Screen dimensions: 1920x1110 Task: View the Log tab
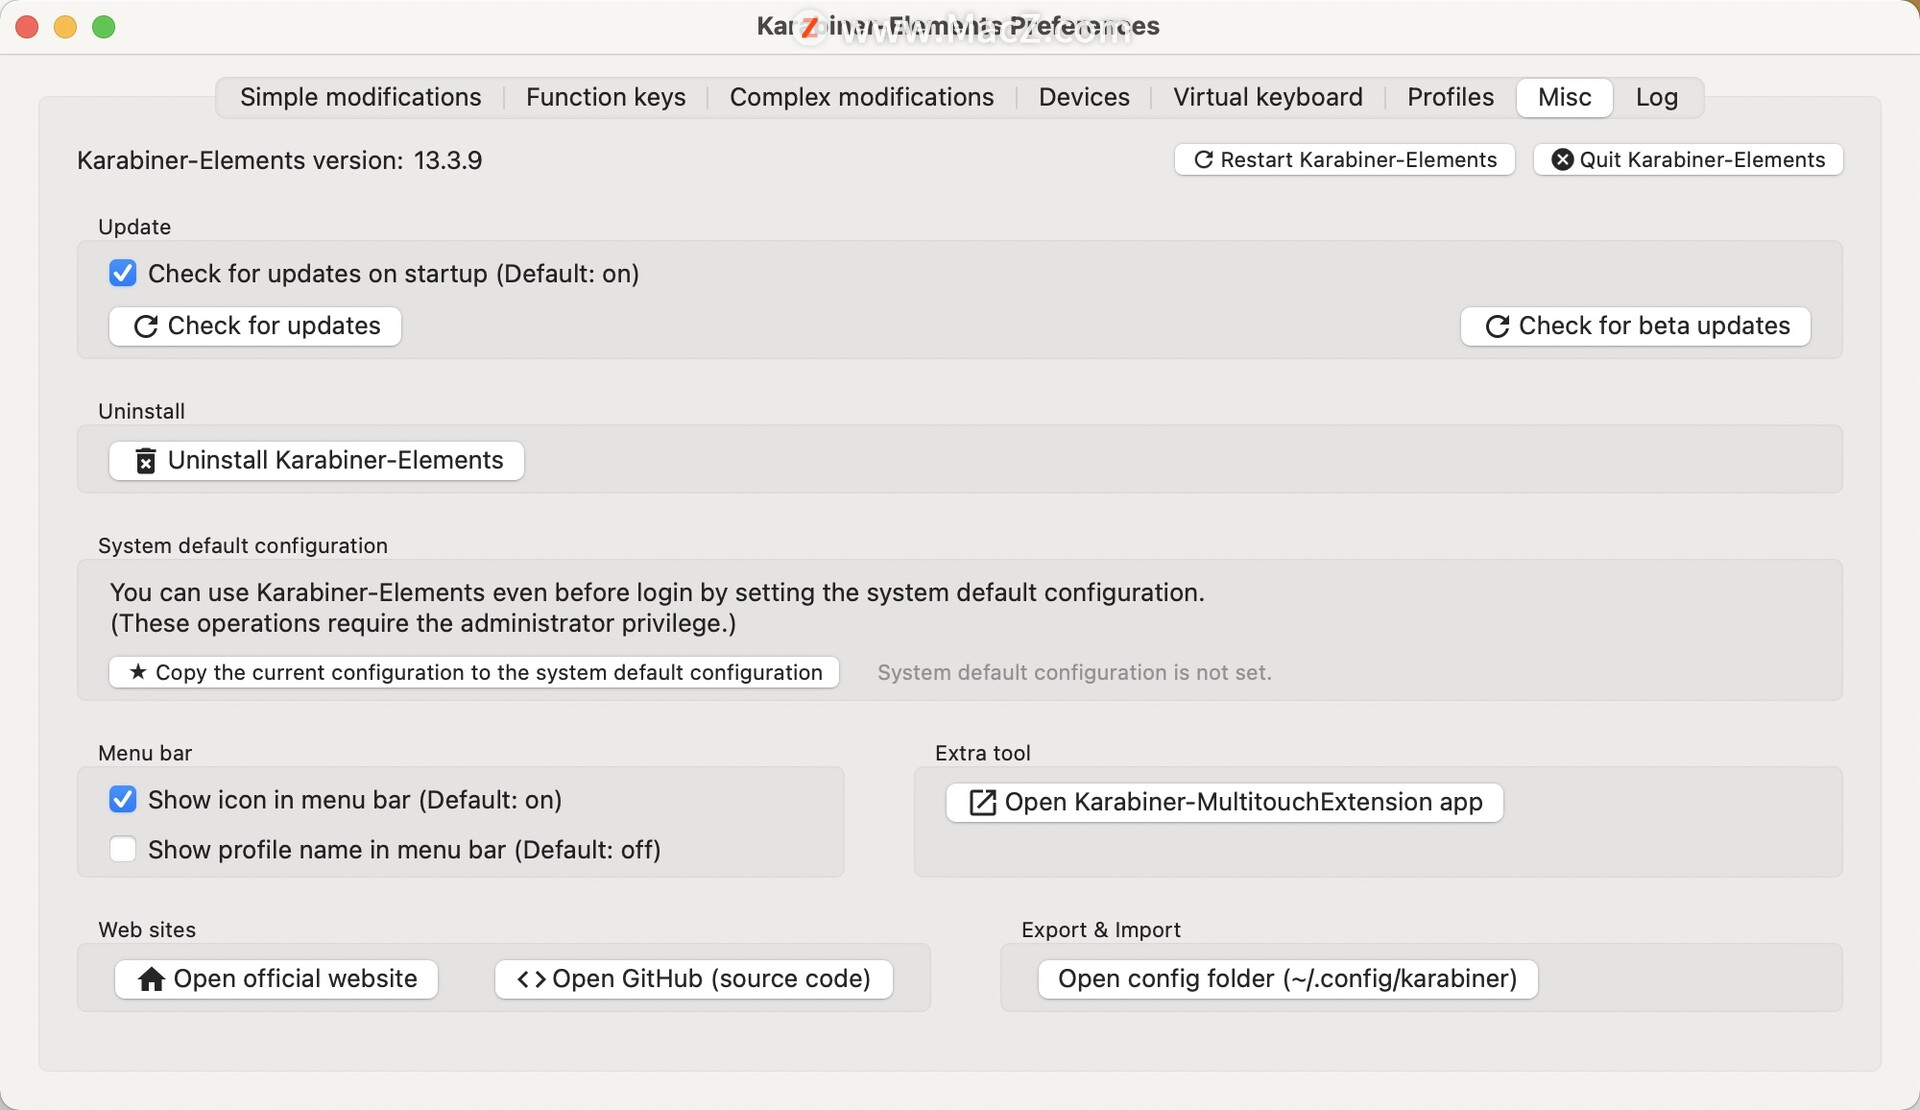click(x=1656, y=97)
